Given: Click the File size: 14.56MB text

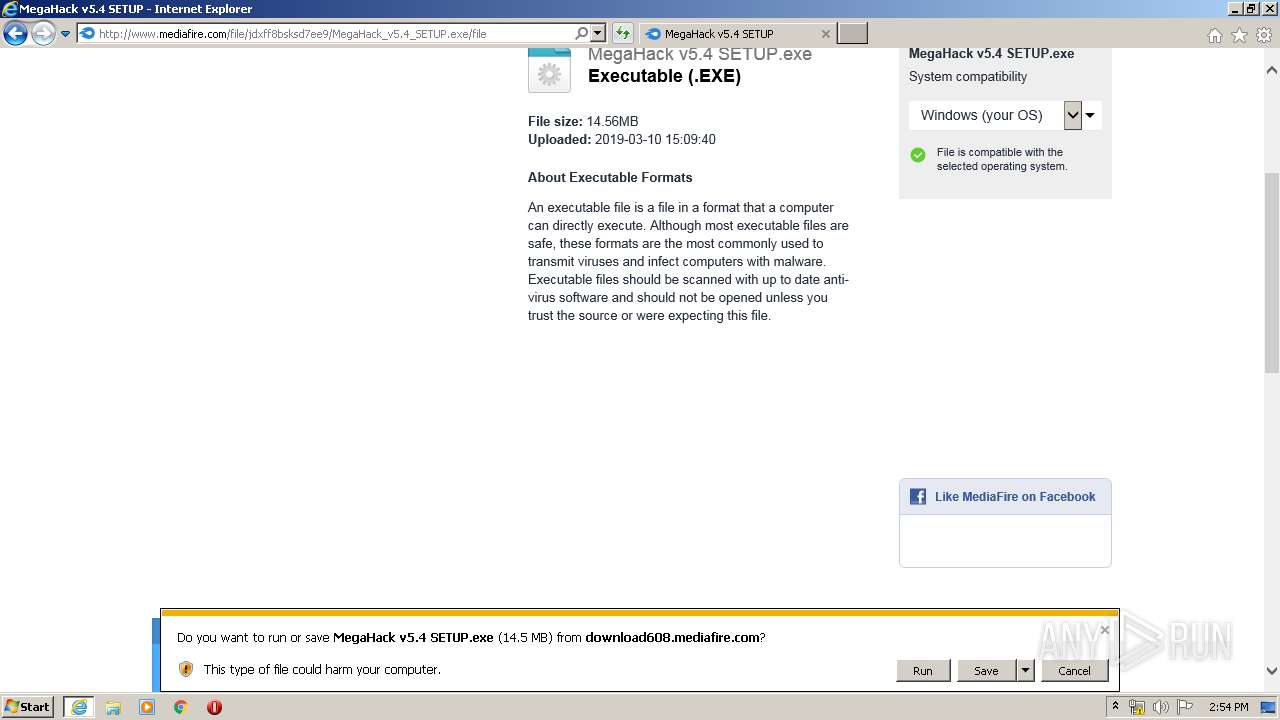Looking at the screenshot, I should point(583,121).
